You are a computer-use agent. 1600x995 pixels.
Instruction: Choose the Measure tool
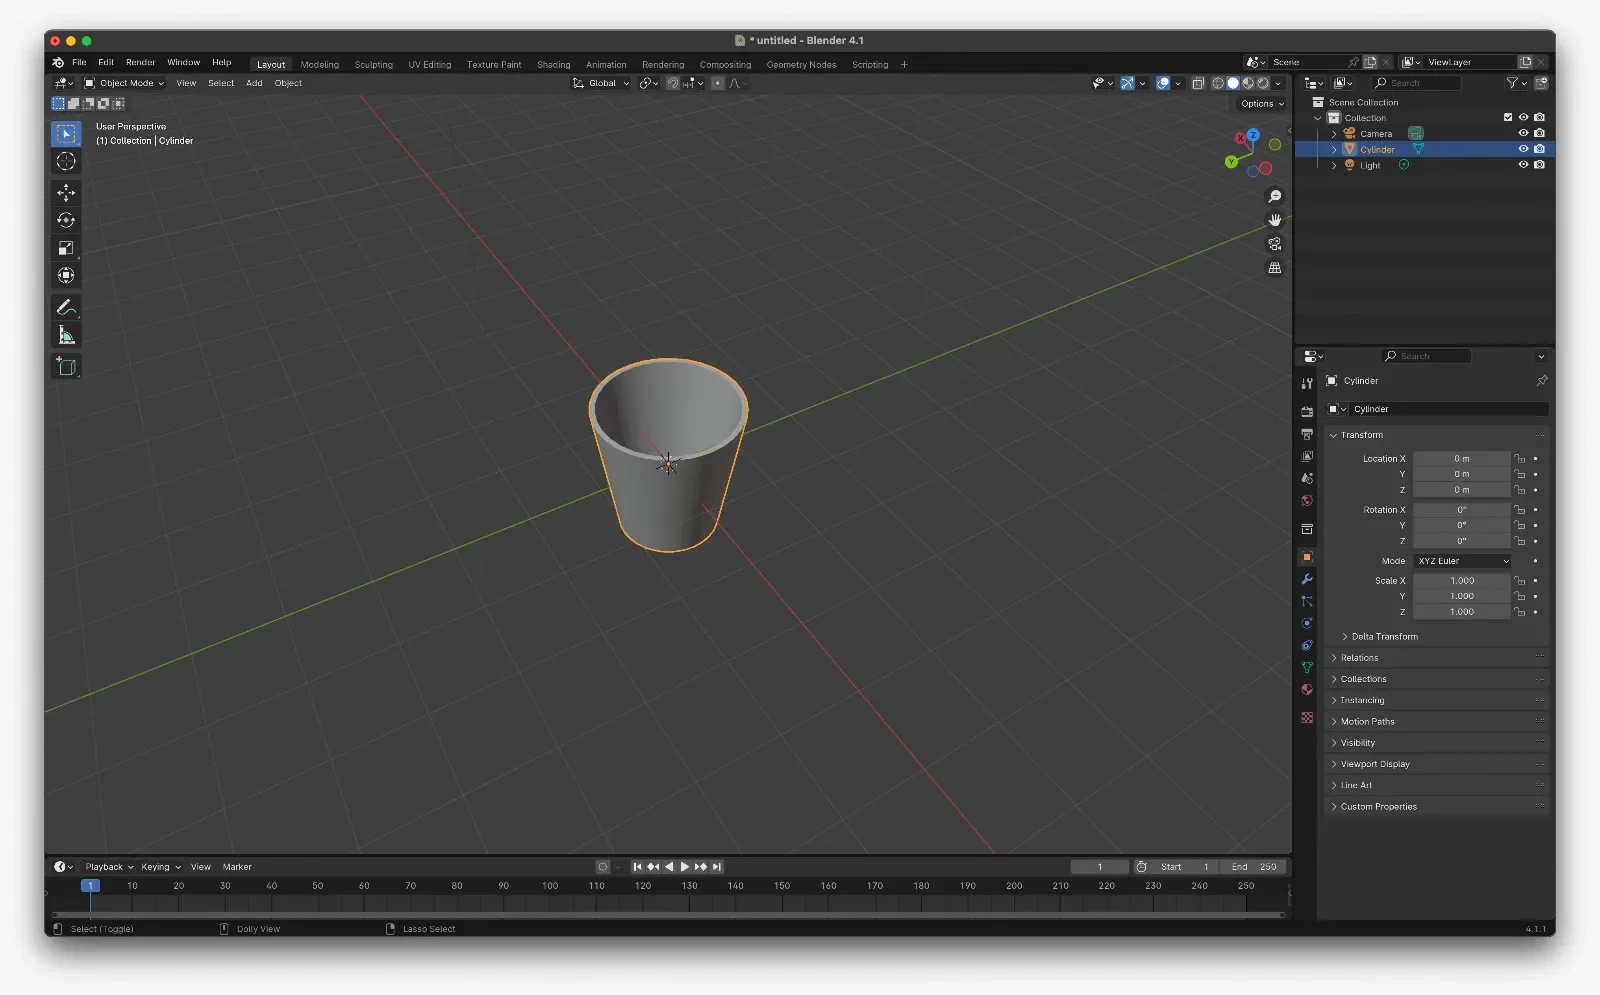[x=66, y=335]
